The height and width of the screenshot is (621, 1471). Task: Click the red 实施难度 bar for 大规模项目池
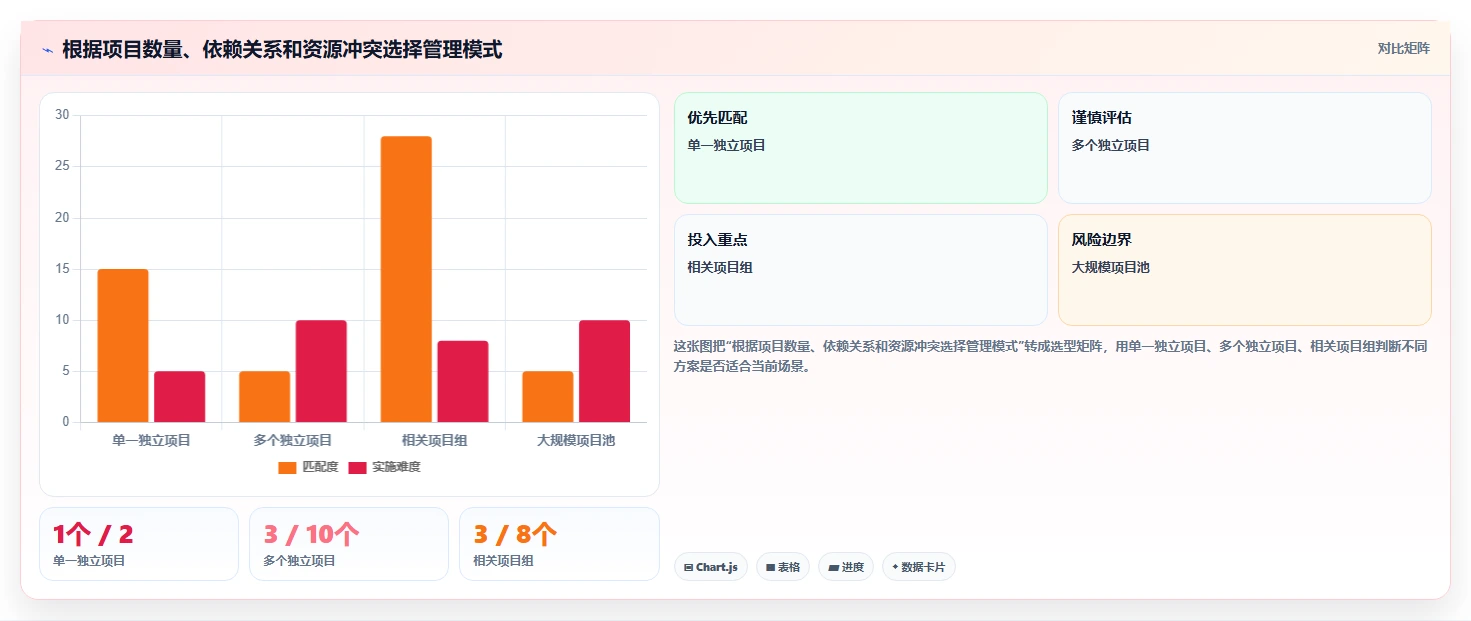(x=605, y=371)
